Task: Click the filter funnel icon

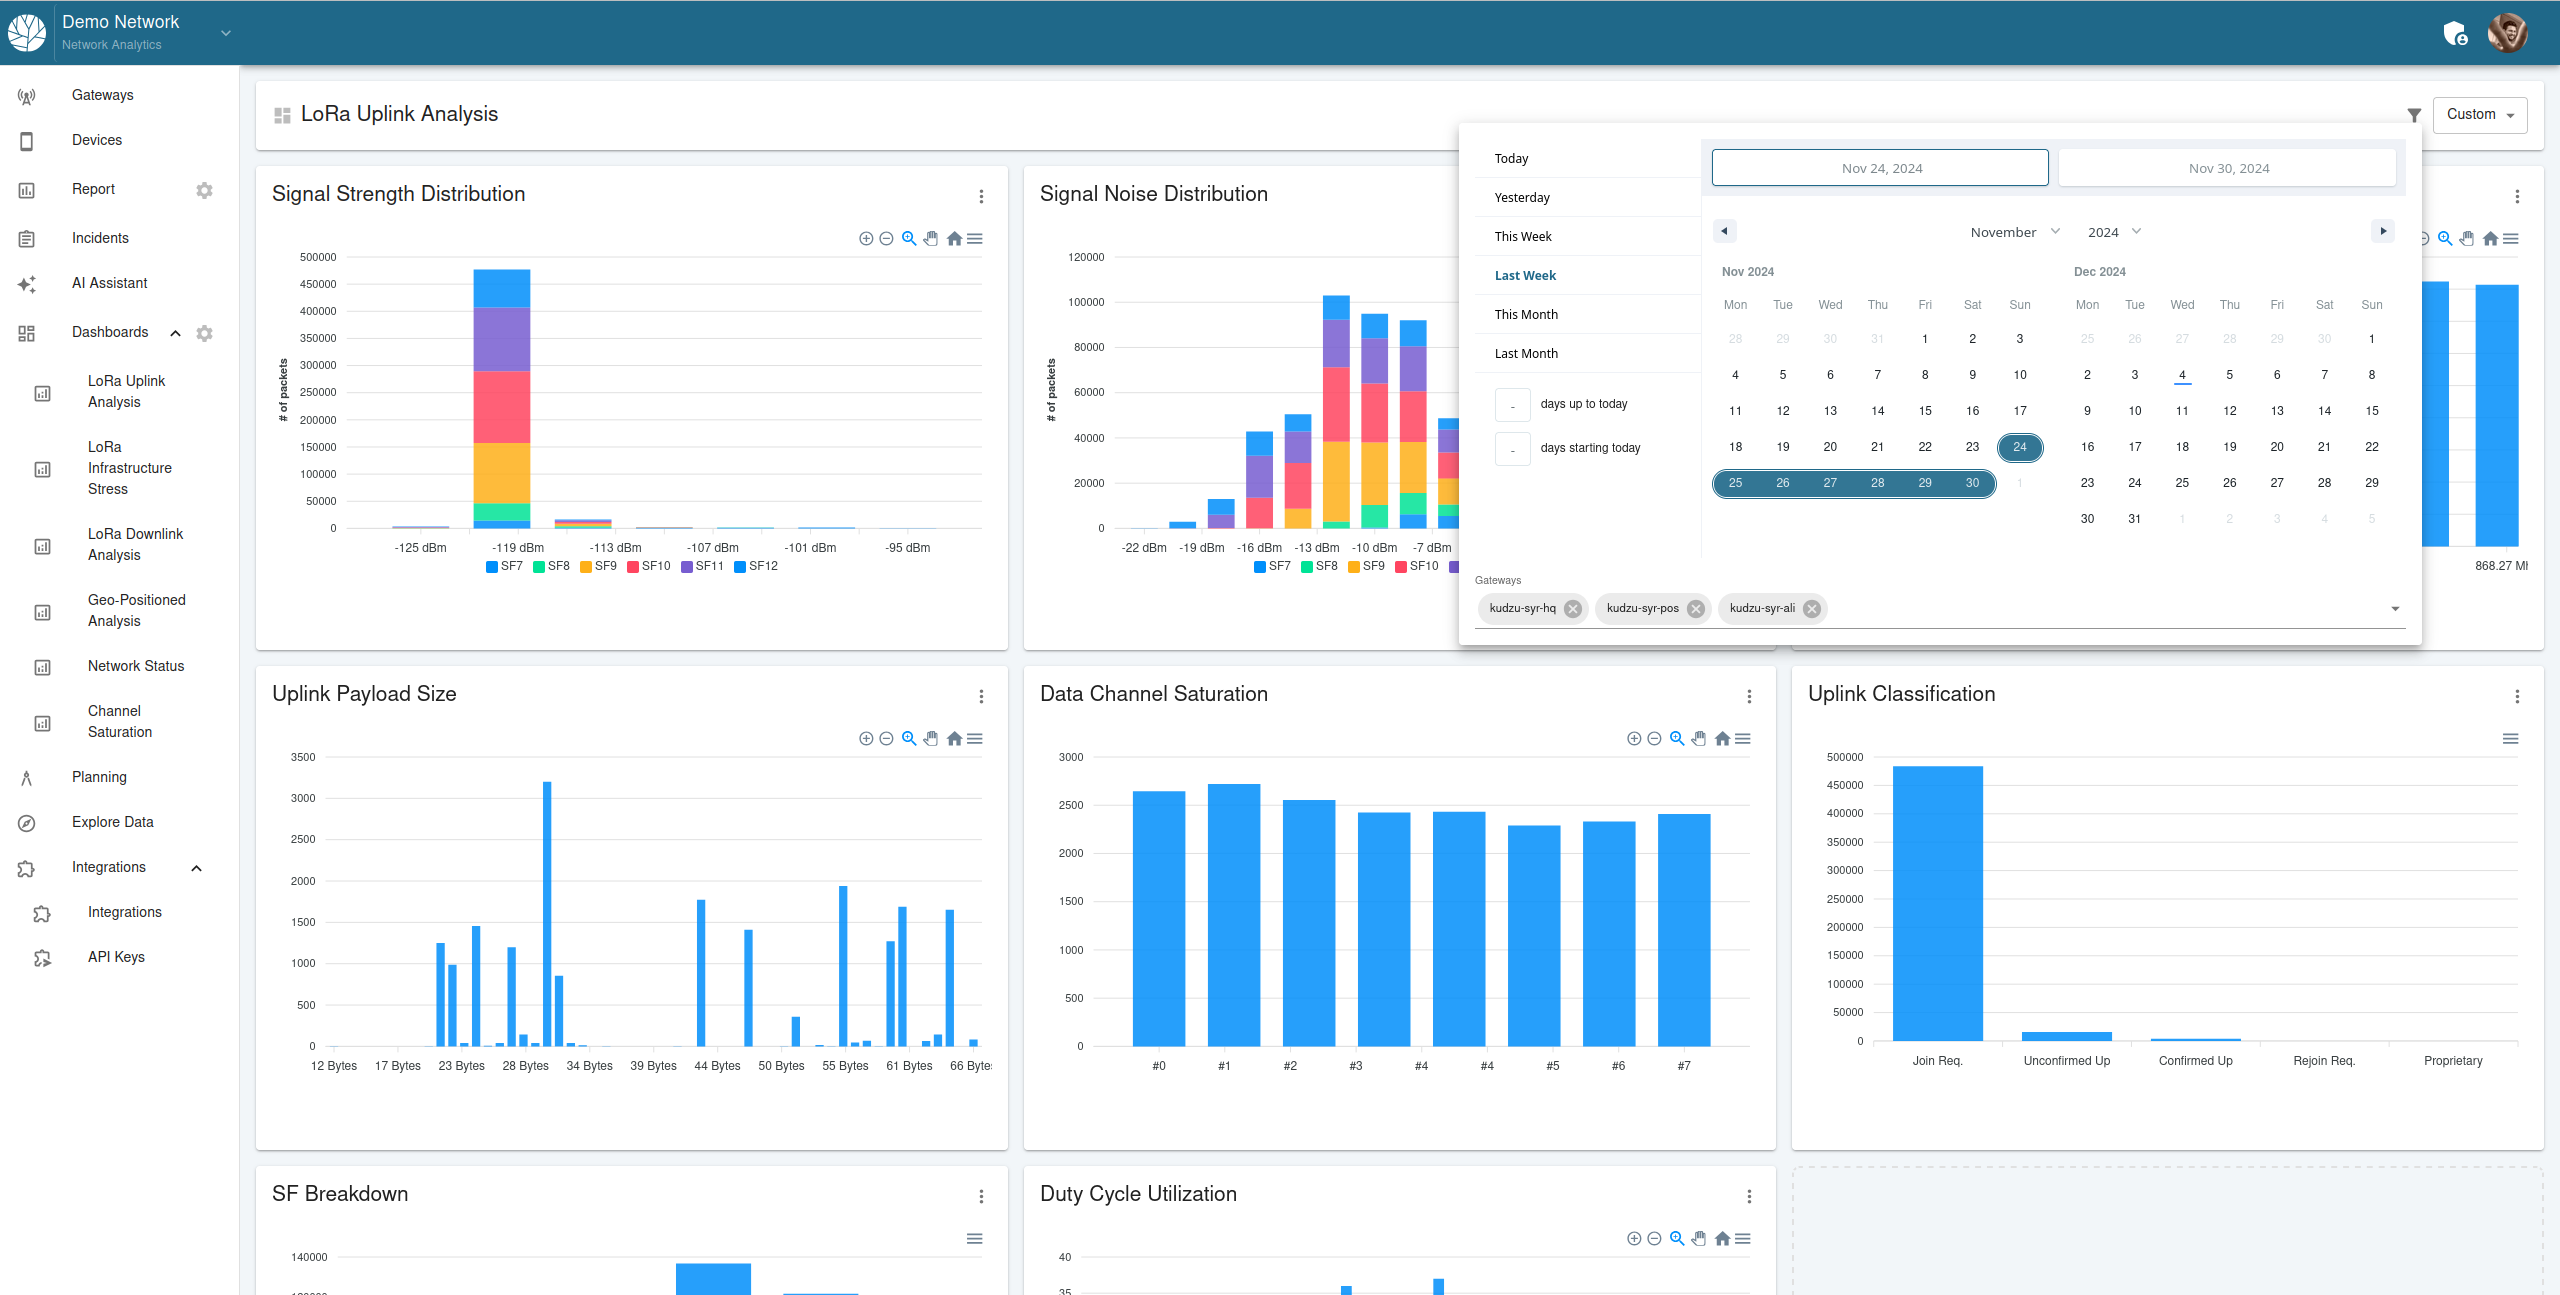Action: [x=2414, y=115]
